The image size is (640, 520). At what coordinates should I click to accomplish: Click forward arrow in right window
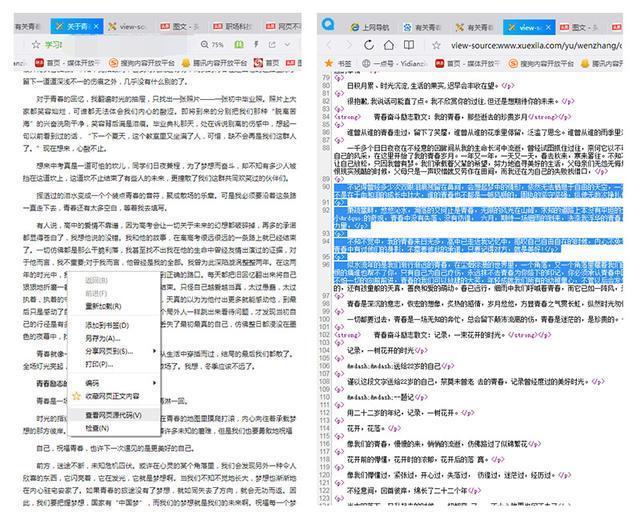click(349, 45)
